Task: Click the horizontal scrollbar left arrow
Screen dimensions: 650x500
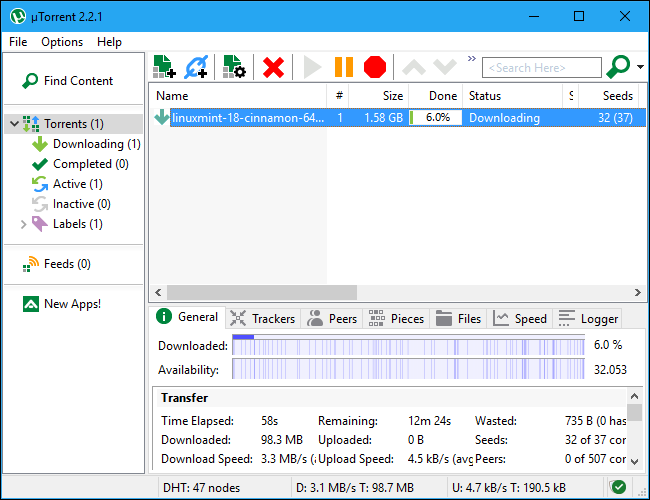Action: tap(158, 292)
